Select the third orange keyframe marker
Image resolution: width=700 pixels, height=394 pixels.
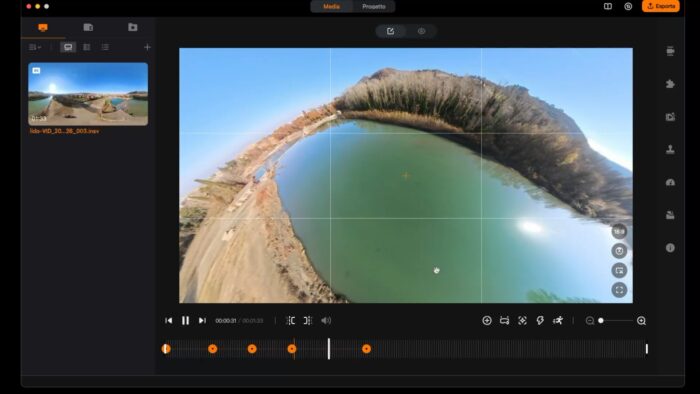coord(252,349)
